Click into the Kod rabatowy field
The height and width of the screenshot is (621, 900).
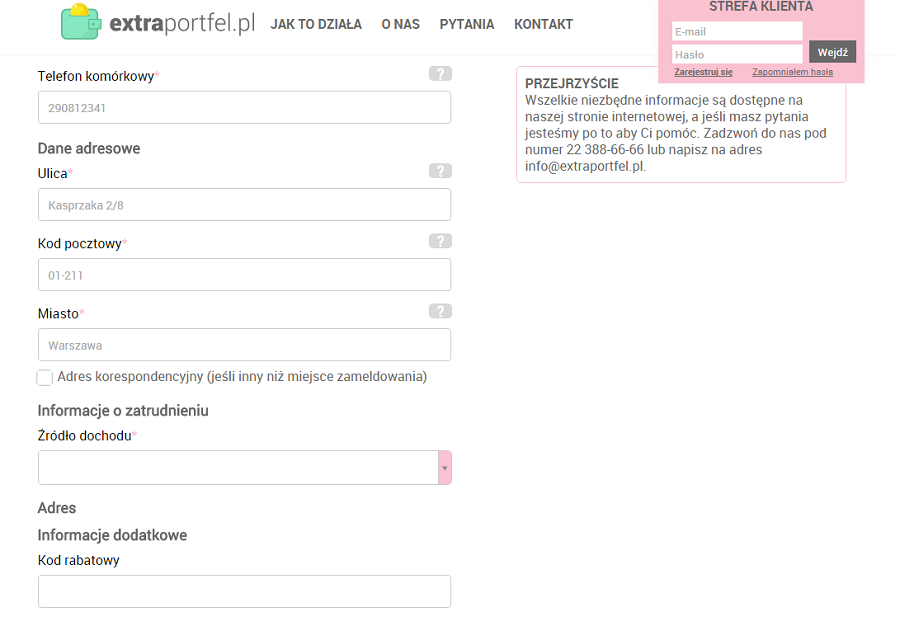click(245, 592)
